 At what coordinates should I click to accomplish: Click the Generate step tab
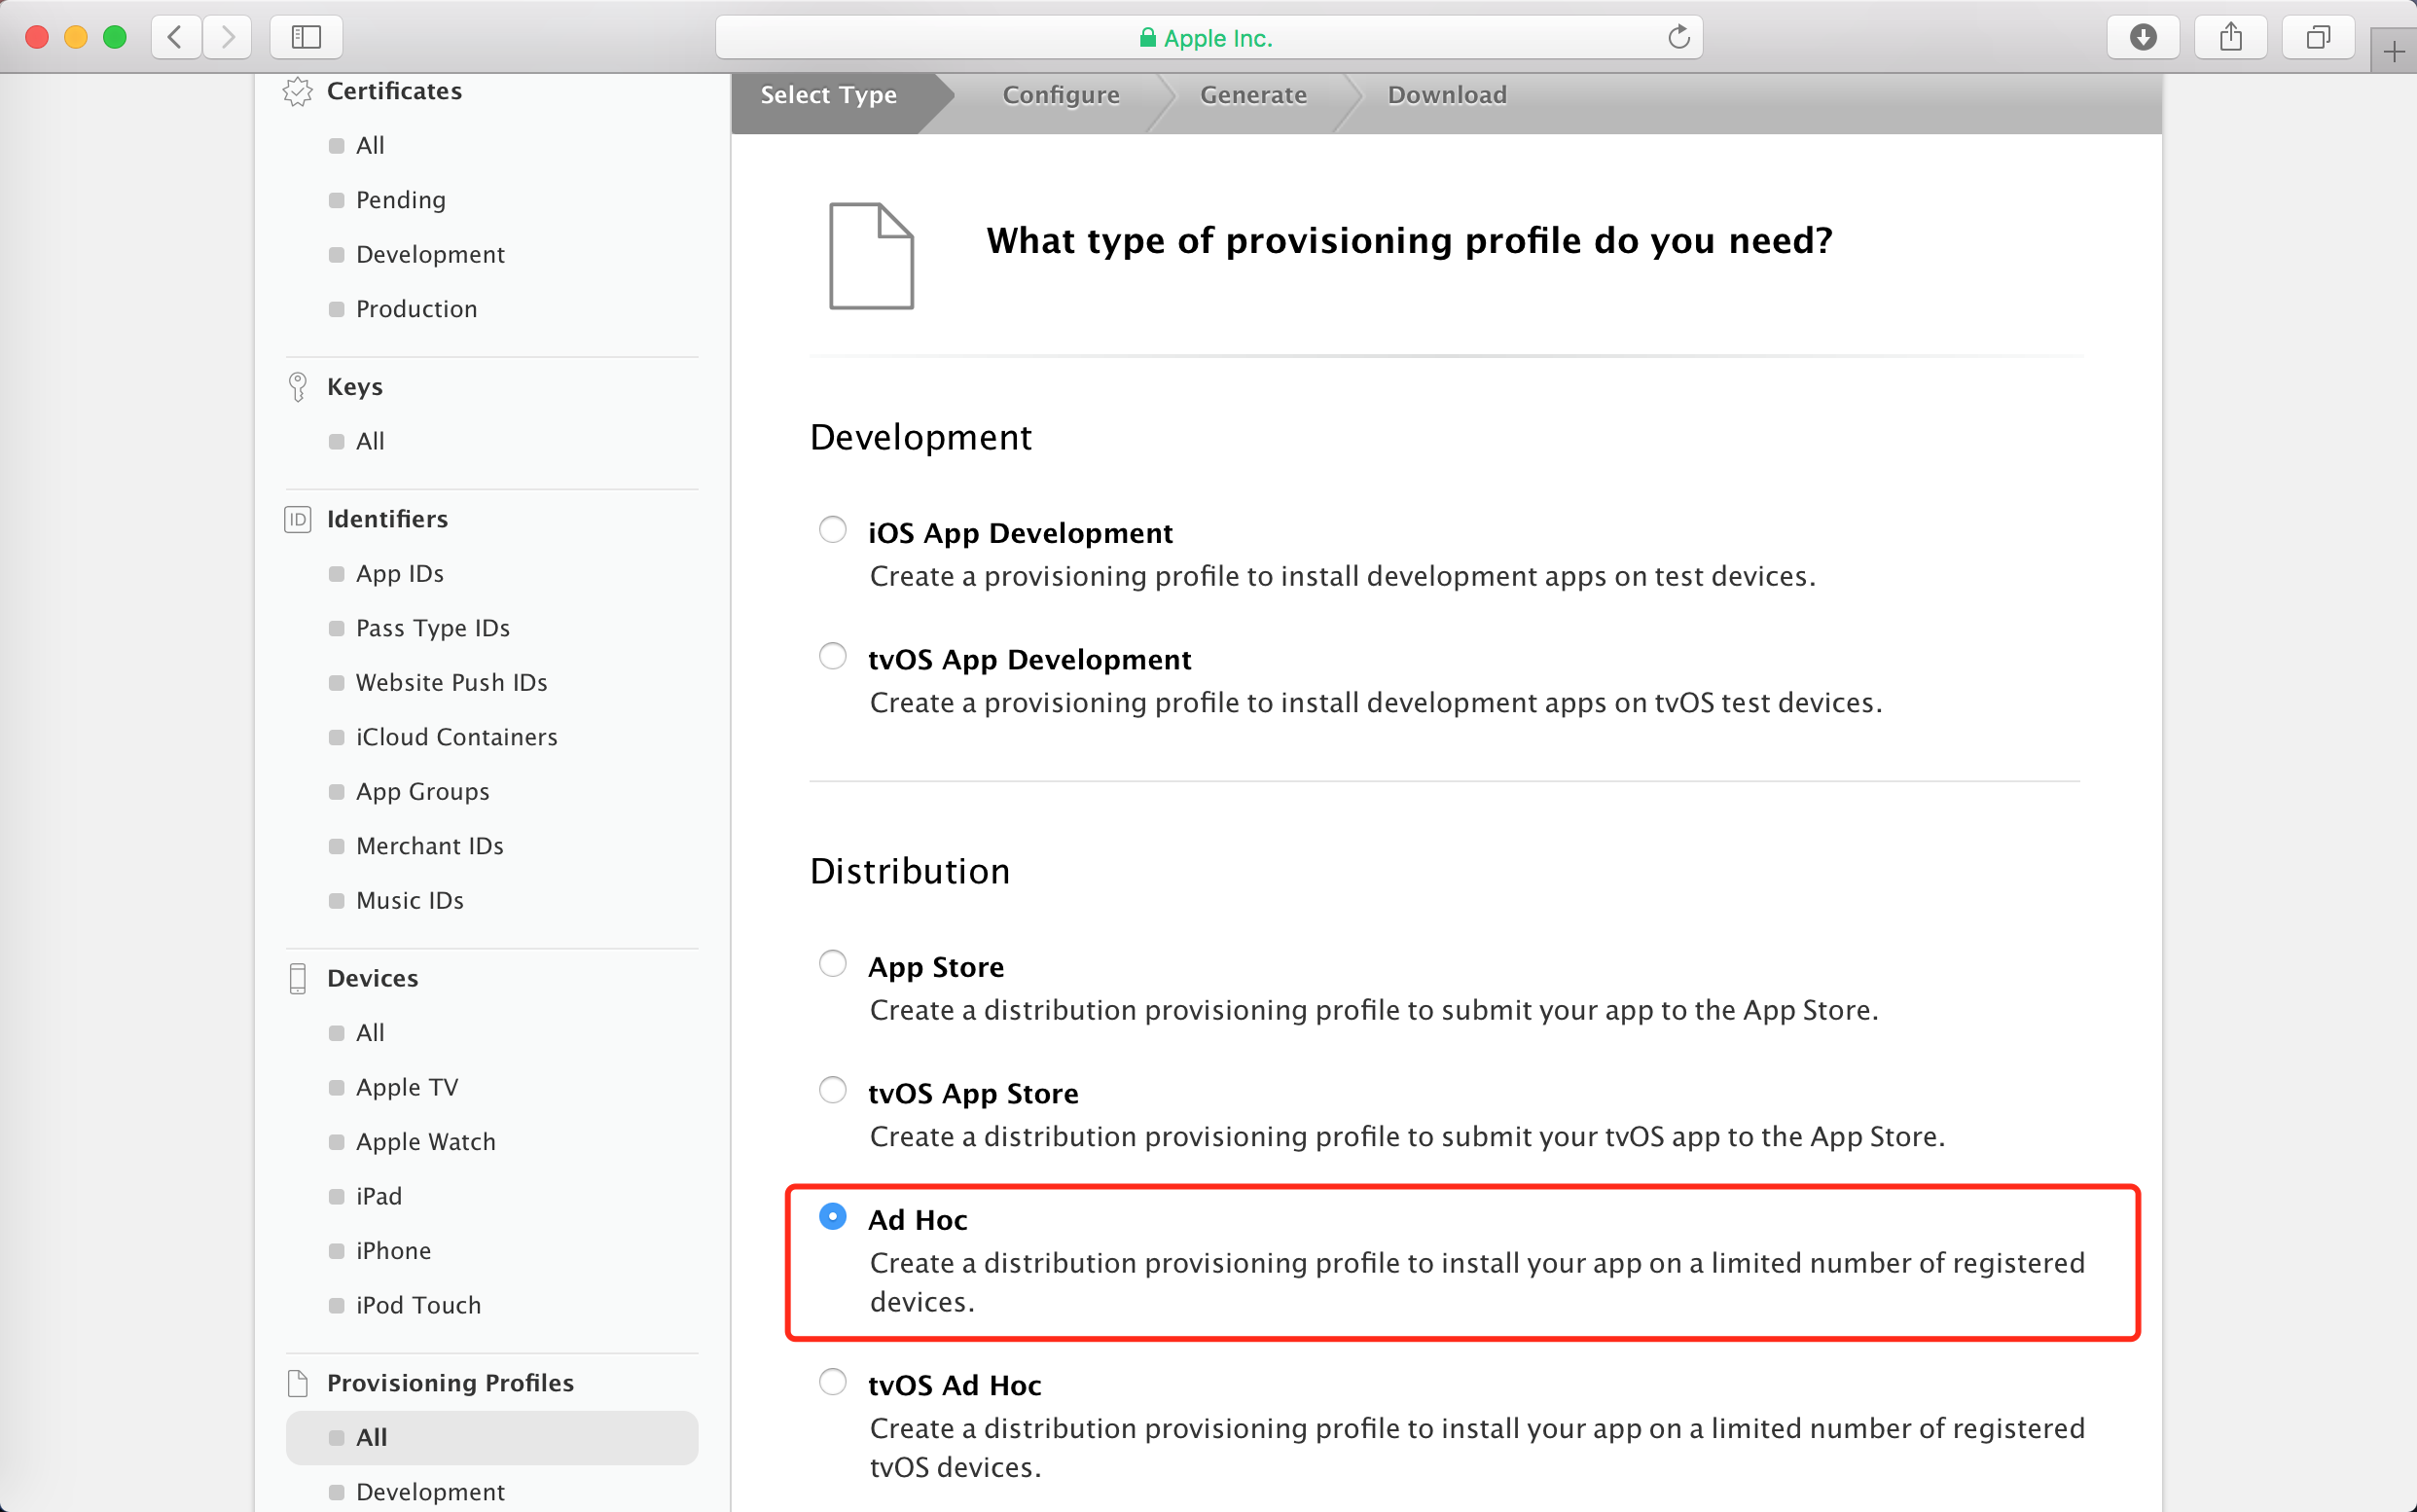pos(1253,95)
